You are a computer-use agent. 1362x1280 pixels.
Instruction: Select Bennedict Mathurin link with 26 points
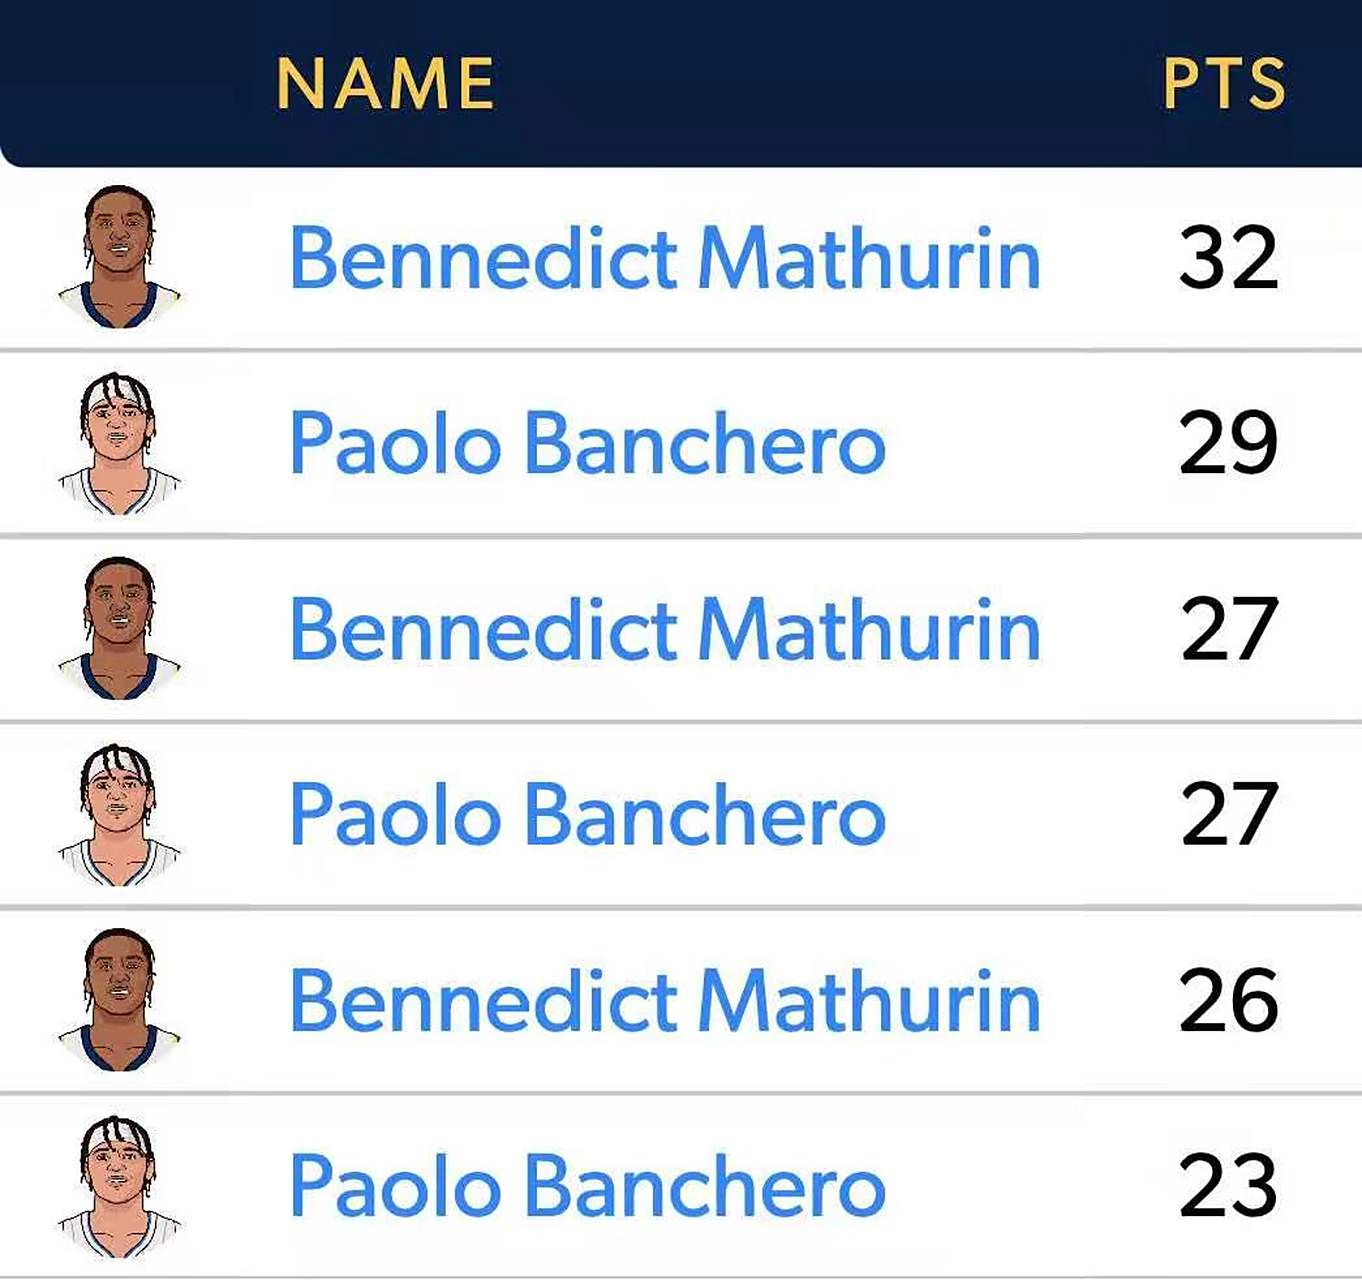pyautogui.click(x=665, y=1001)
